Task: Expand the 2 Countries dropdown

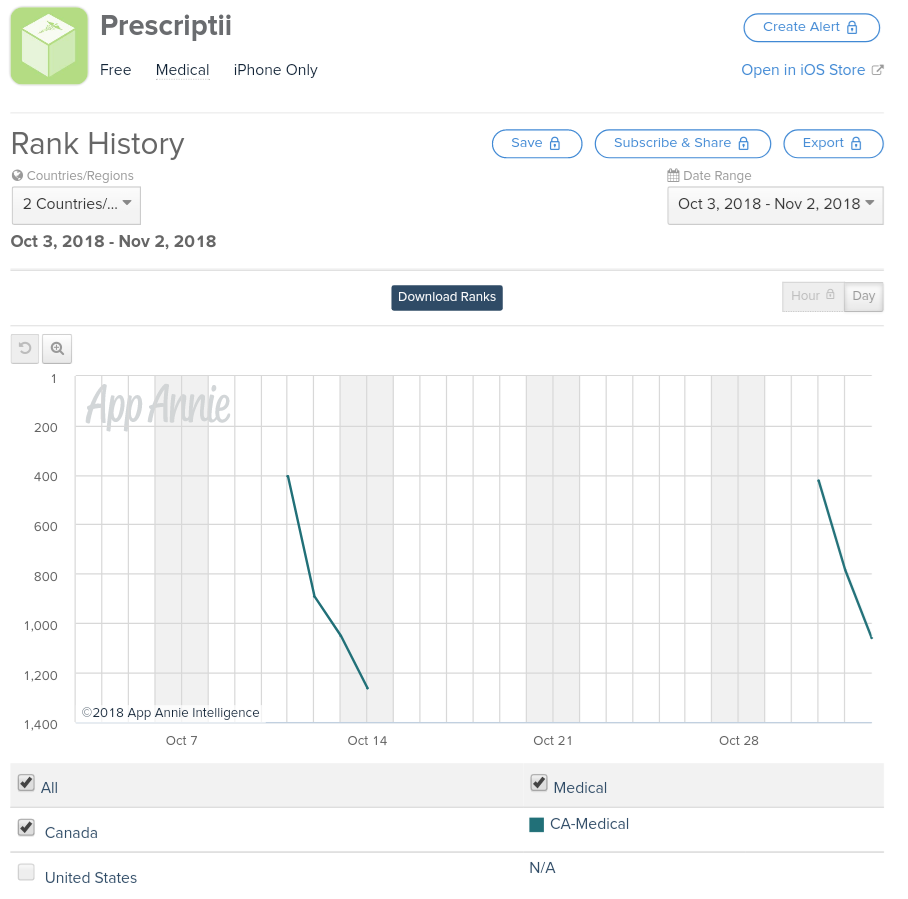Action: tap(76, 205)
